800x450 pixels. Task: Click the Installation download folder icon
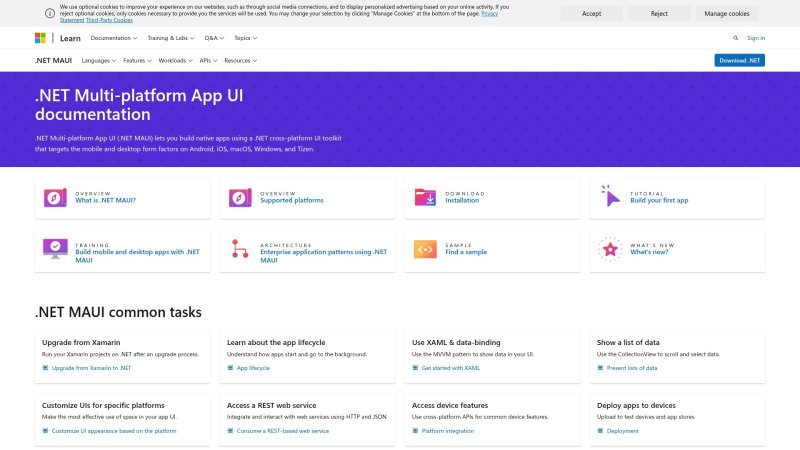[x=425, y=197]
